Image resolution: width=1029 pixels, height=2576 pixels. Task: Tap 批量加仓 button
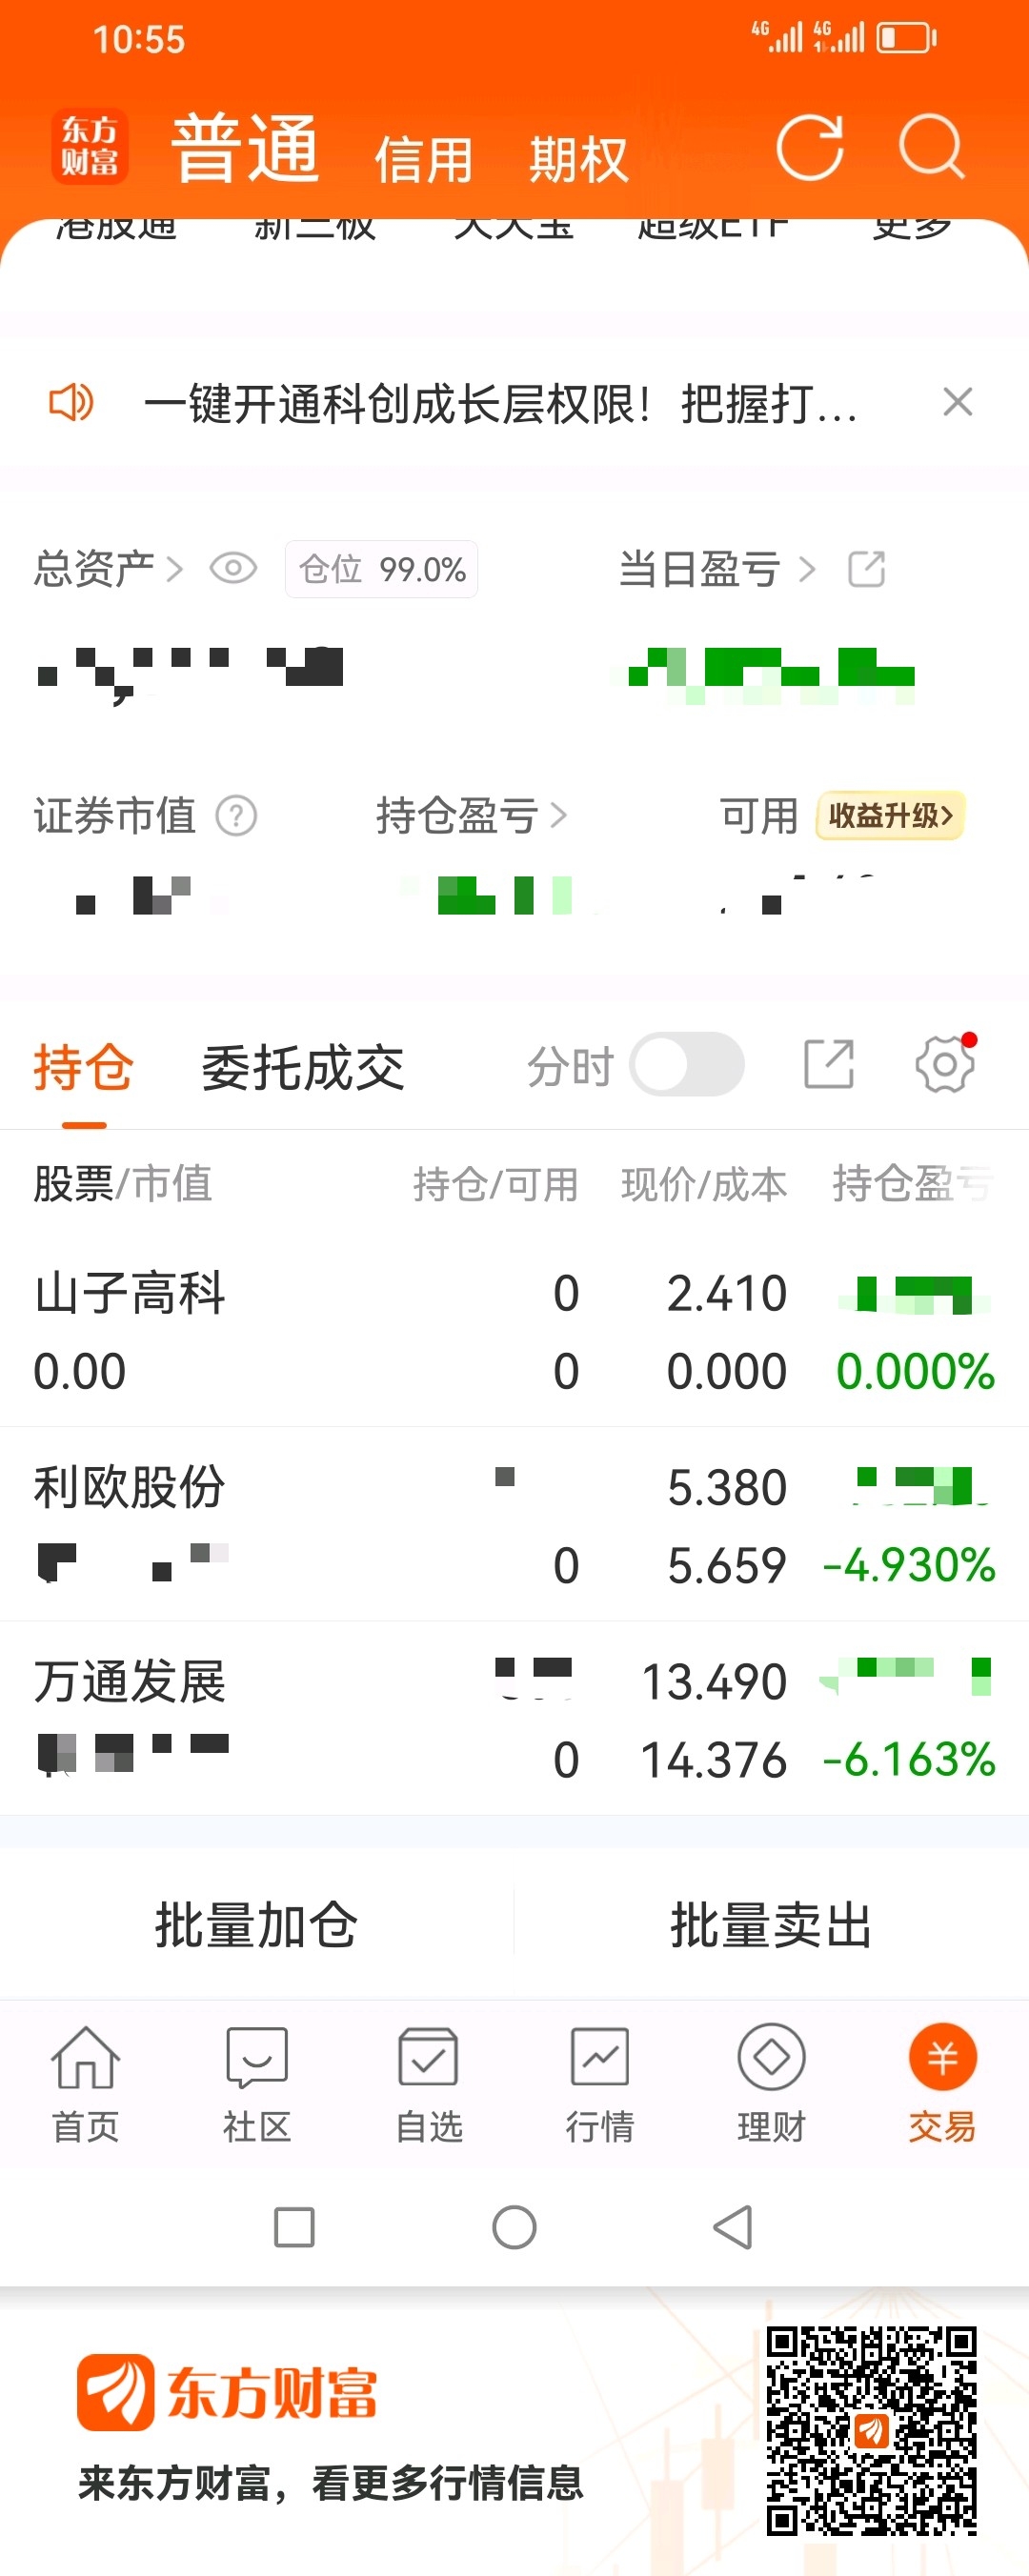[x=257, y=1924]
